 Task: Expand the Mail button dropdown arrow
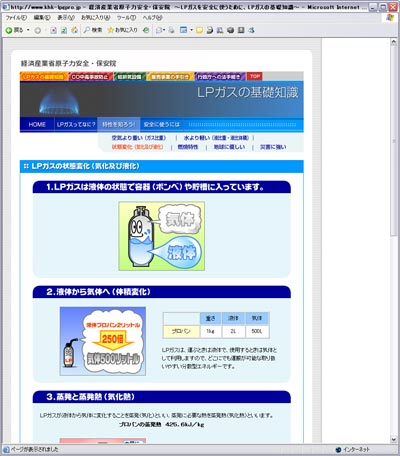pyautogui.click(x=164, y=30)
